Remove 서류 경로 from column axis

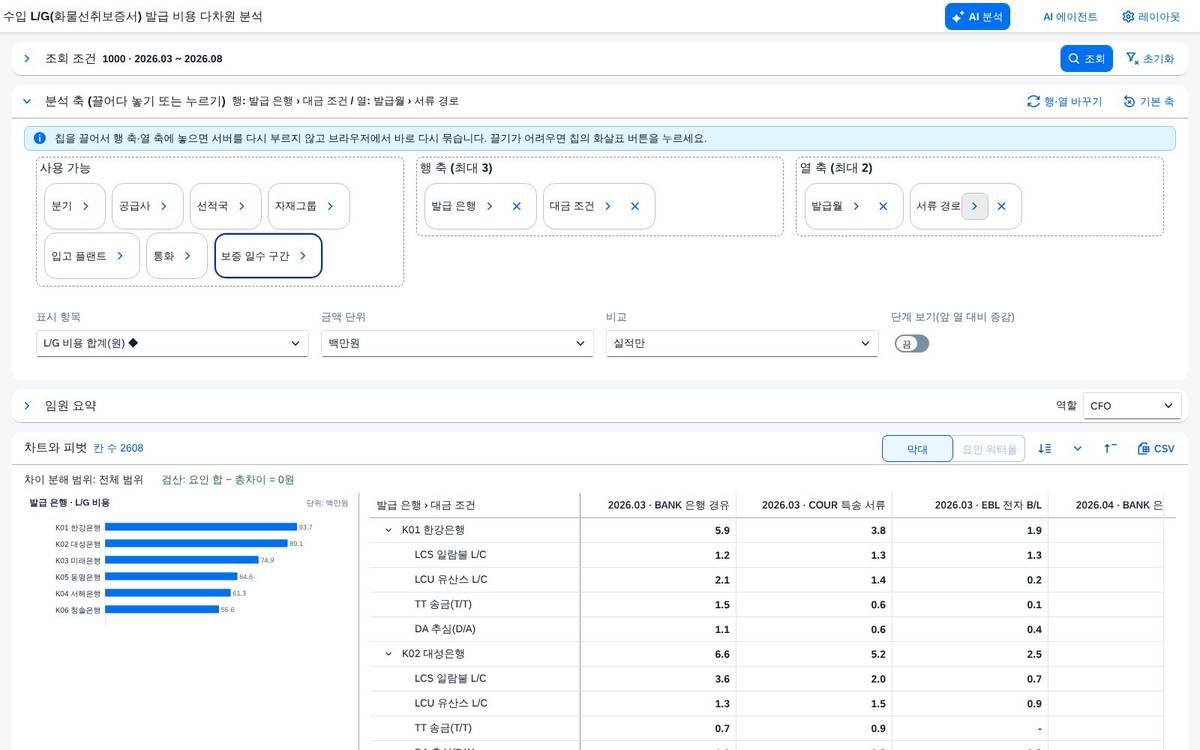1002,206
